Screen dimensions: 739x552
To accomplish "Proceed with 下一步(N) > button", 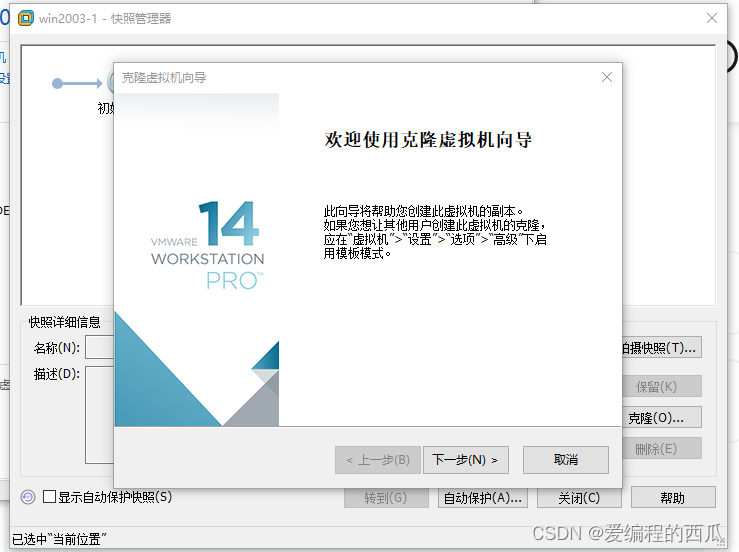I will pyautogui.click(x=466, y=460).
